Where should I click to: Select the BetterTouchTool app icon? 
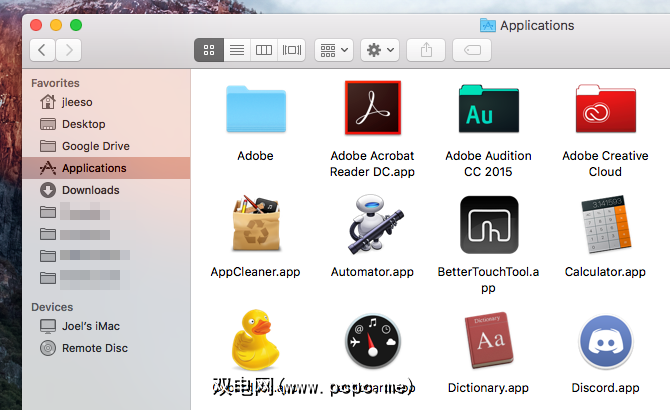pos(489,225)
